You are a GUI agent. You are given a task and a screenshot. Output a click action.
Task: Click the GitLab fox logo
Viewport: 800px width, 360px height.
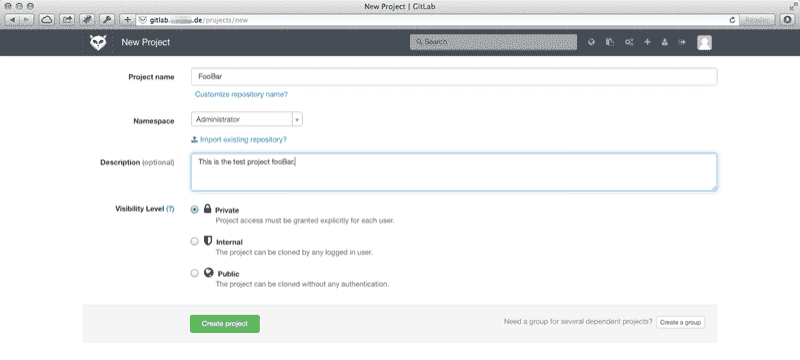click(98, 42)
